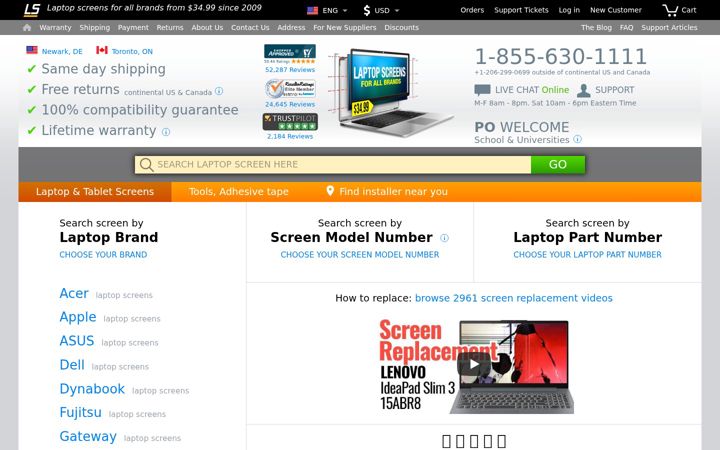The width and height of the screenshot is (720, 450).
Task: Open Lifetime warranty info icon
Action: (166, 132)
